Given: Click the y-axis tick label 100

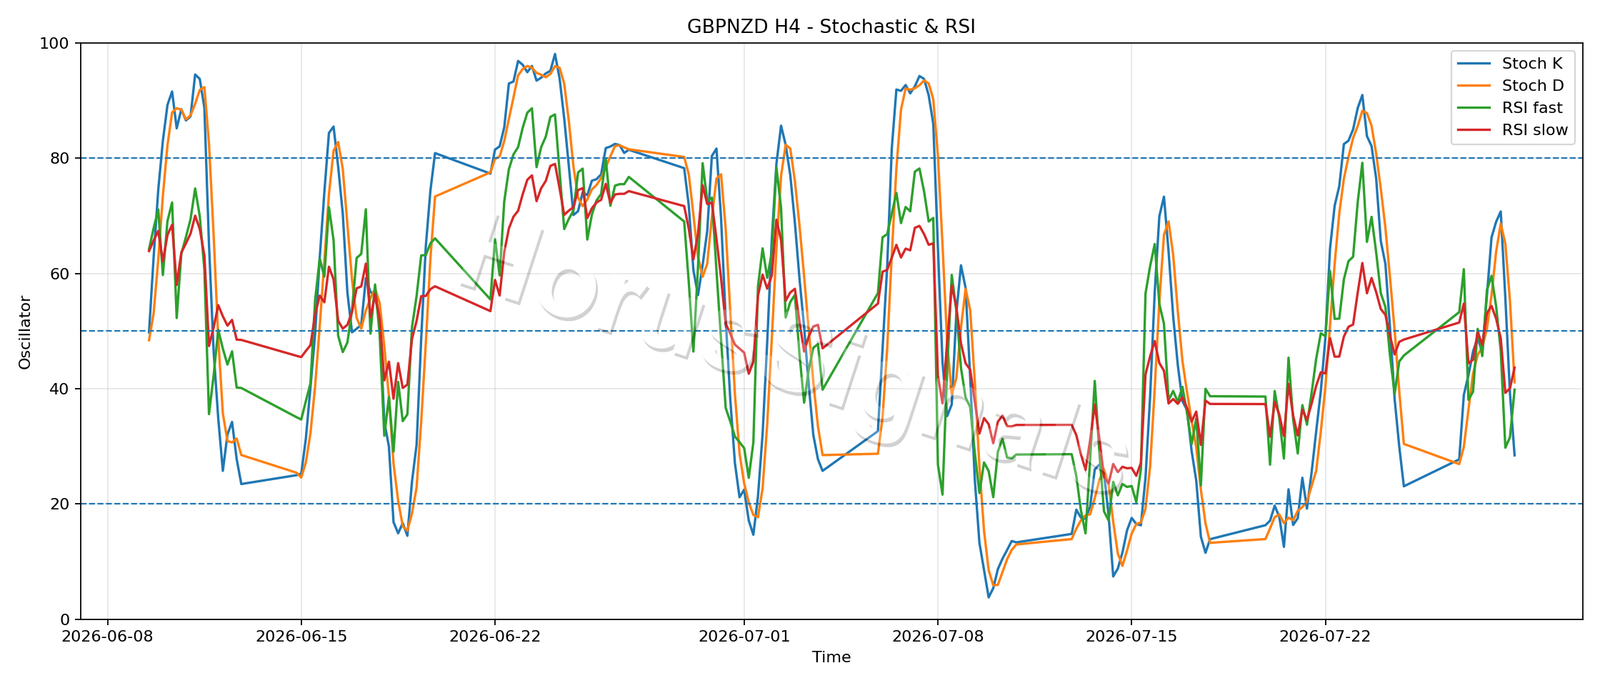Looking at the screenshot, I should tap(54, 43).
